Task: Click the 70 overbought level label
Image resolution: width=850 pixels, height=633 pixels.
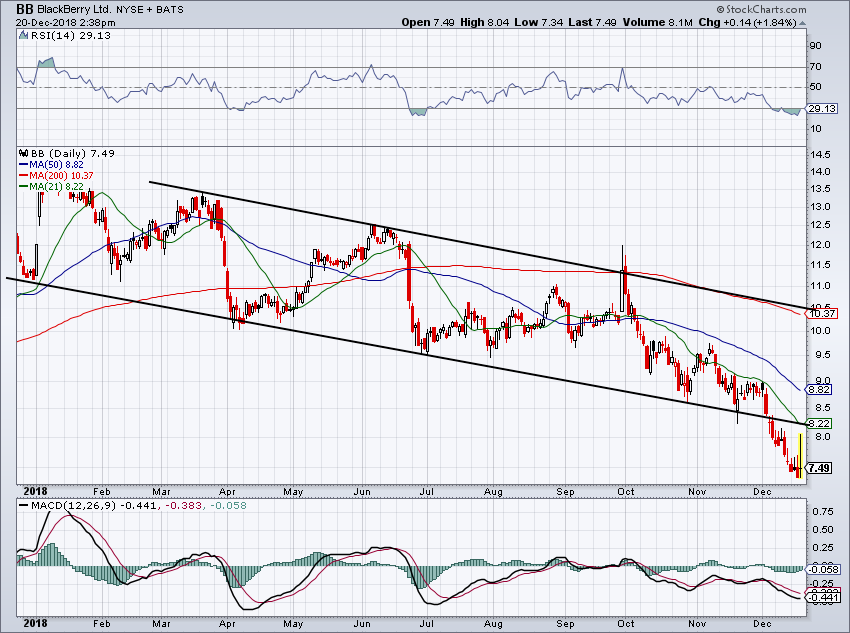Action: (x=815, y=67)
